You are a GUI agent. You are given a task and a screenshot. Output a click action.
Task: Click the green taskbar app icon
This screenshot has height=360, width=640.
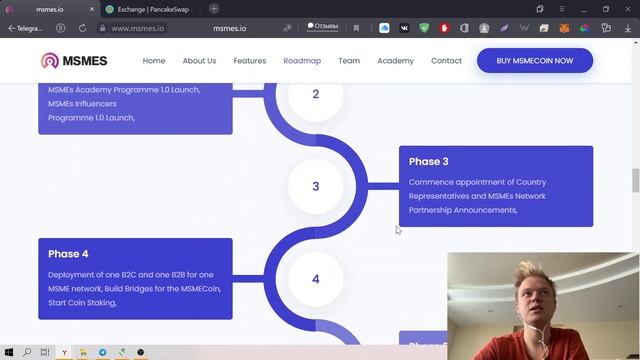click(122, 352)
